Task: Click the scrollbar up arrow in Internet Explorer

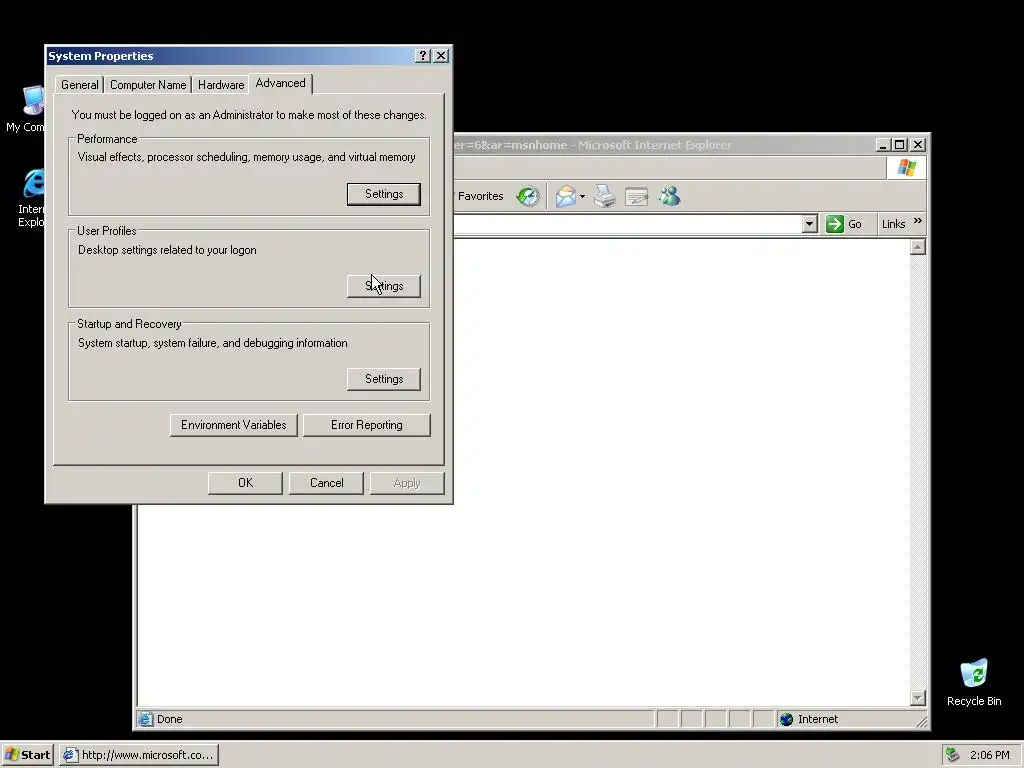Action: coord(918,247)
